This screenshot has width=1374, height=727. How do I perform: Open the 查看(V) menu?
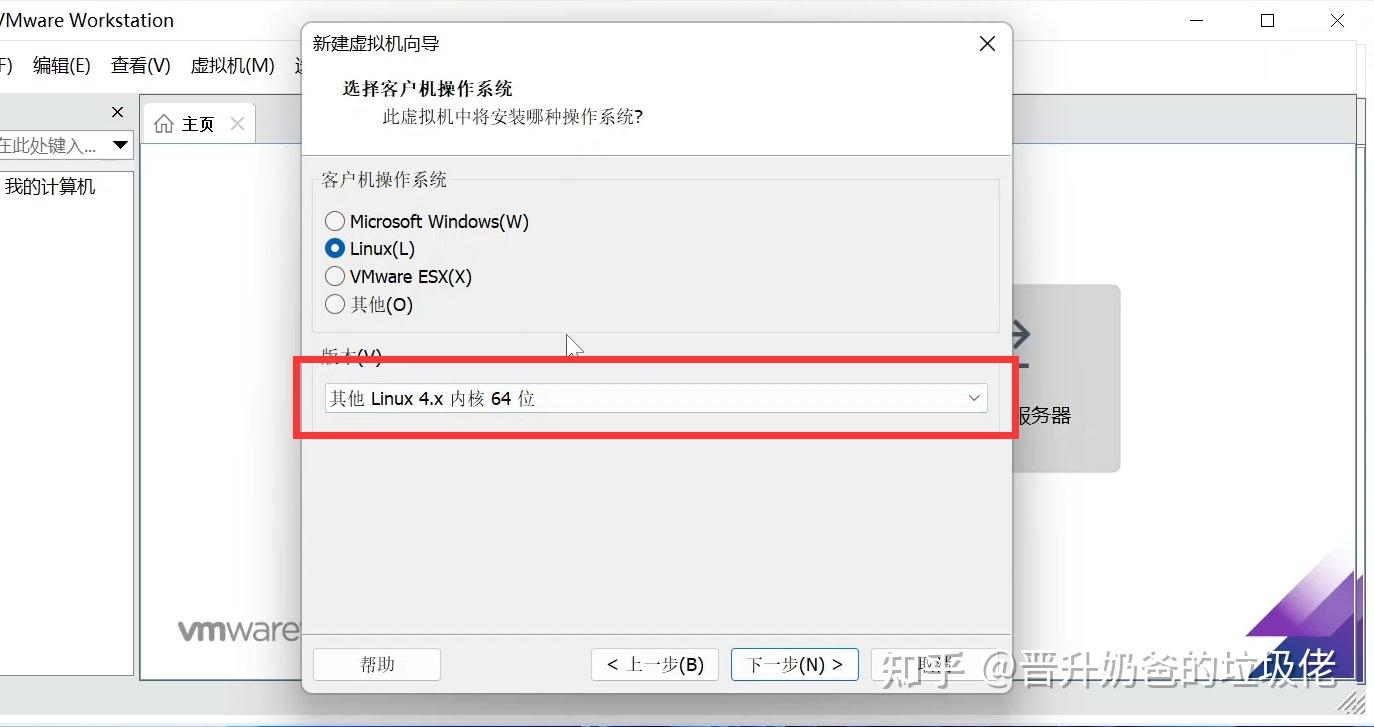tap(141, 66)
